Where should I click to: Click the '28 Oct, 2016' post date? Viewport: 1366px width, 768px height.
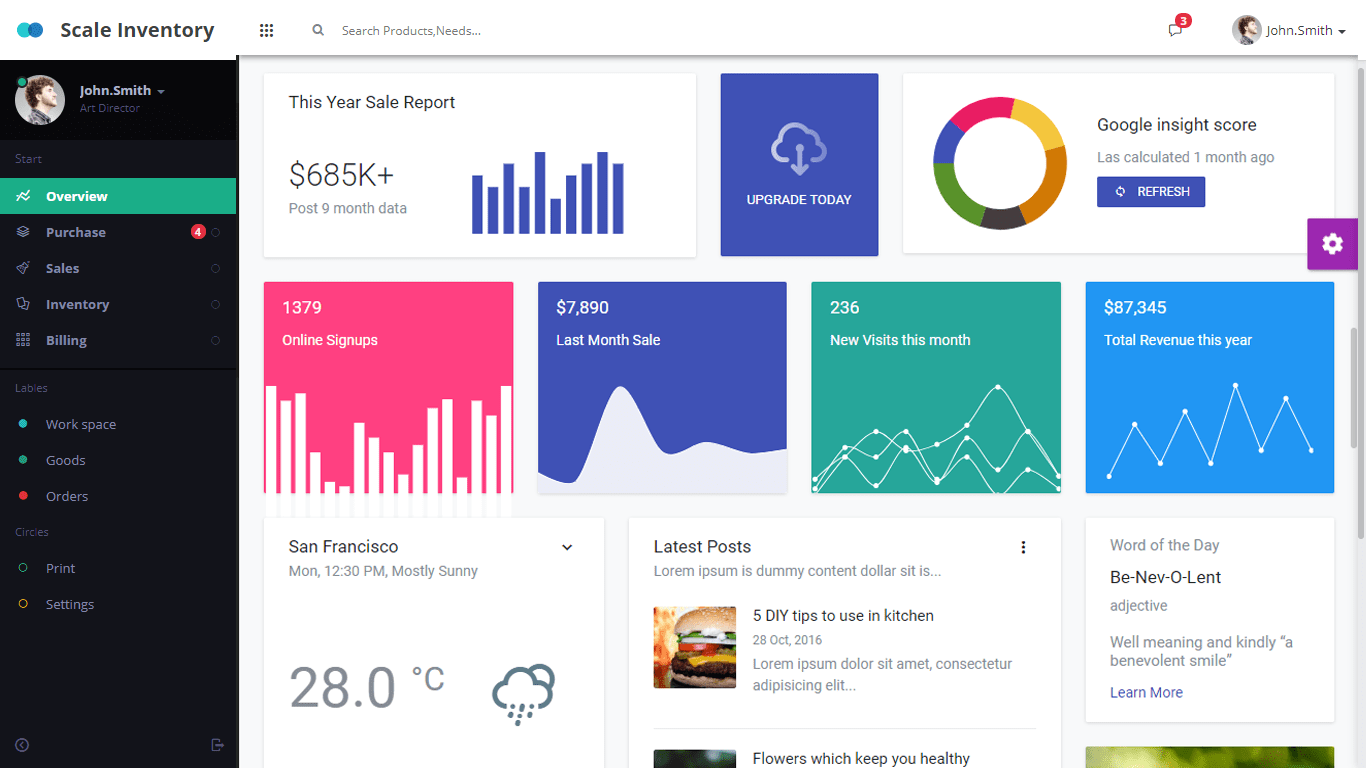787,640
